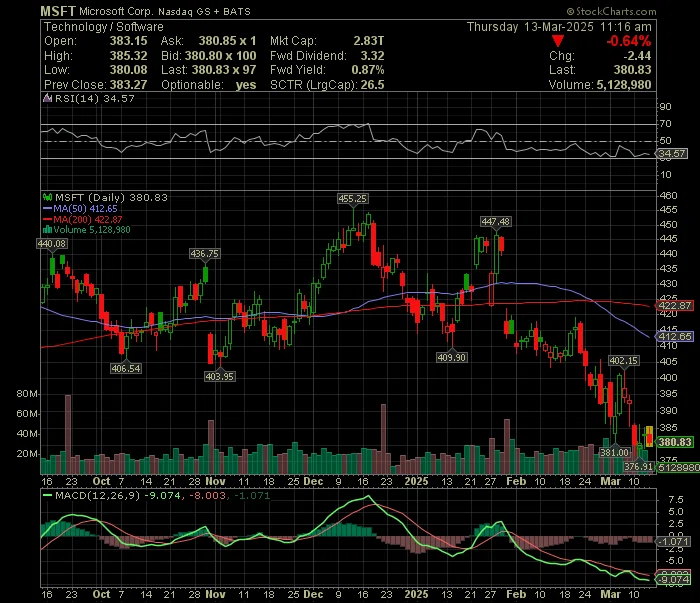Click the 422.87 MA(200) axis tag
700x603 pixels.
tap(675, 306)
